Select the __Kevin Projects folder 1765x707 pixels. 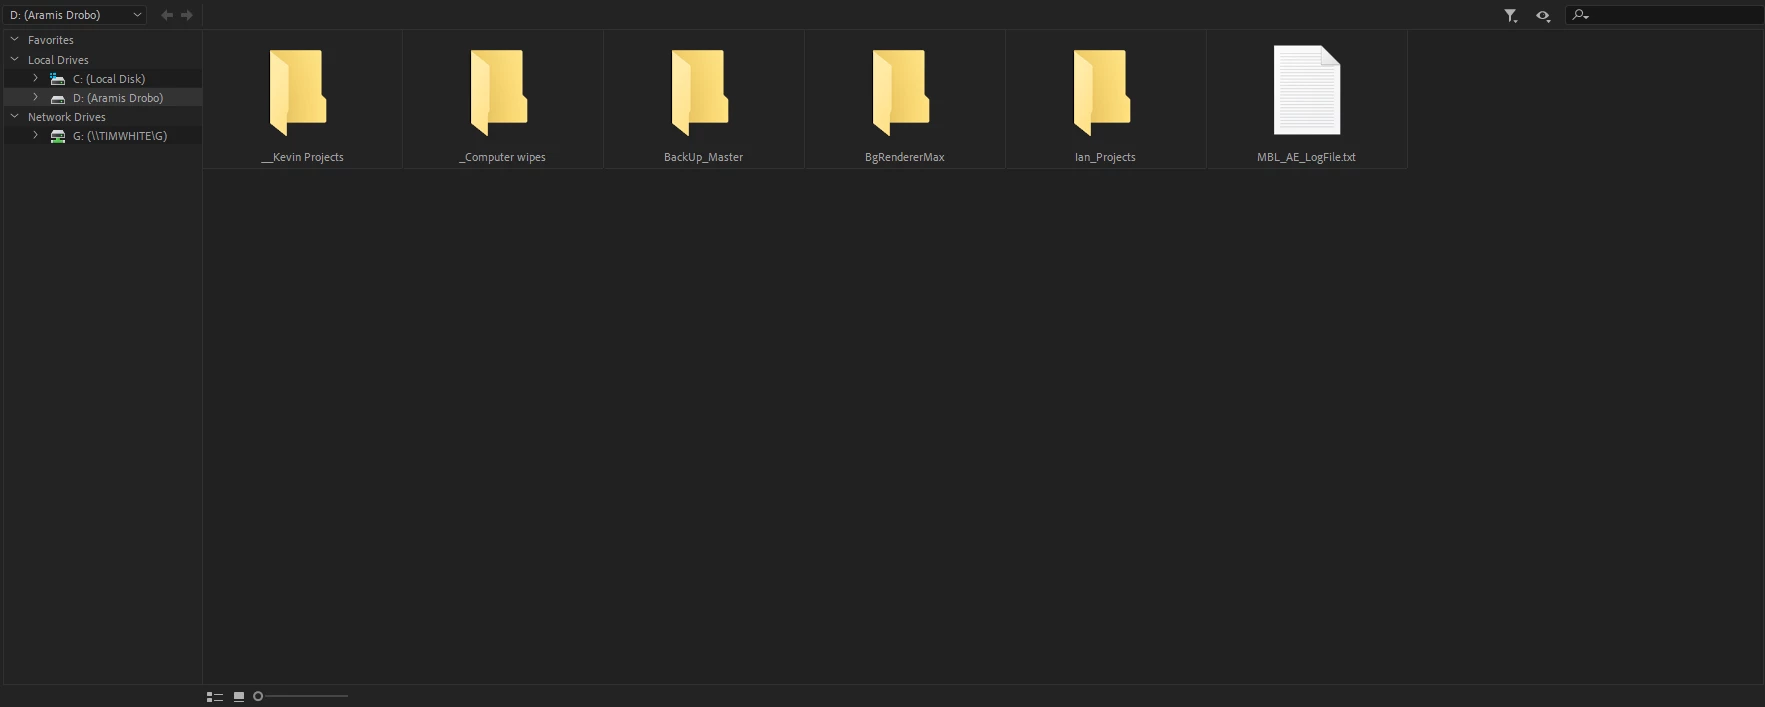coord(302,100)
